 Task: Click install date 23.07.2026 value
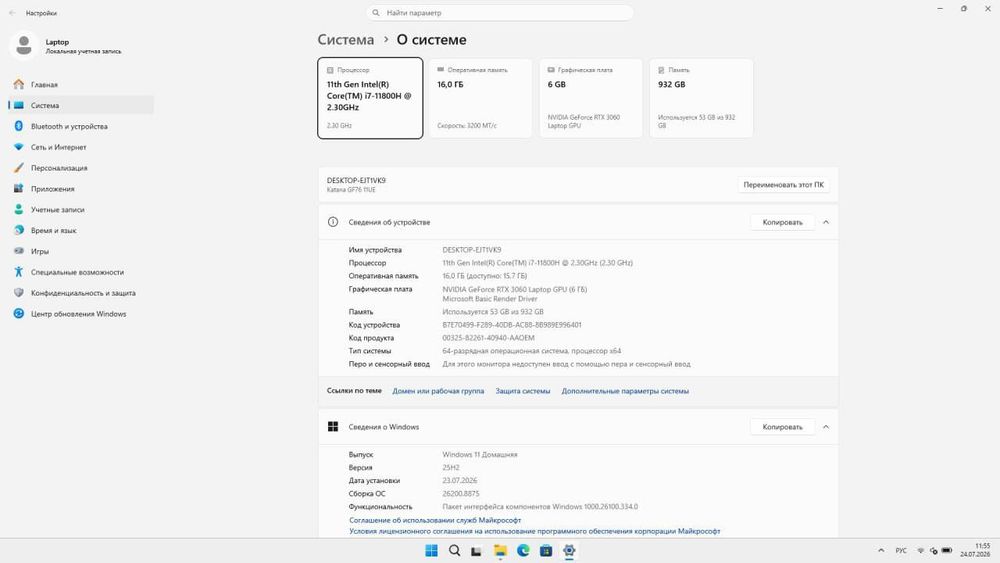click(x=460, y=481)
